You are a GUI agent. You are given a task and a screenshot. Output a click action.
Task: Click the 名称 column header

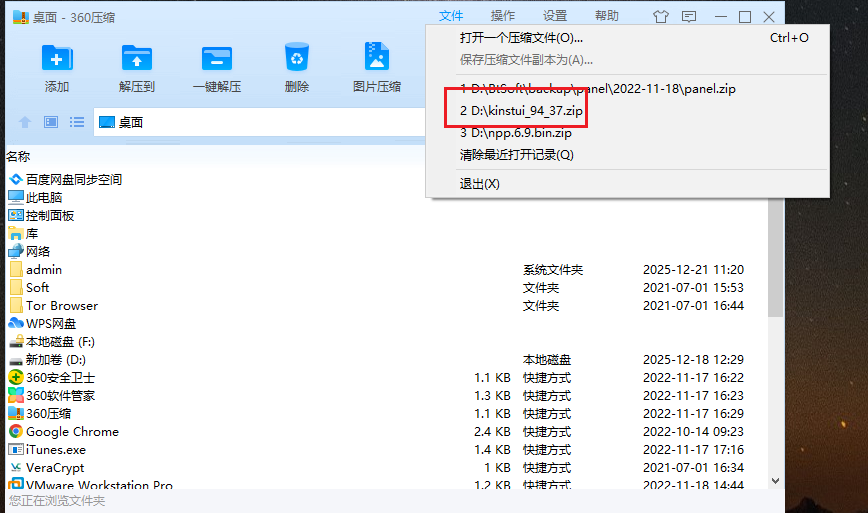point(19,157)
